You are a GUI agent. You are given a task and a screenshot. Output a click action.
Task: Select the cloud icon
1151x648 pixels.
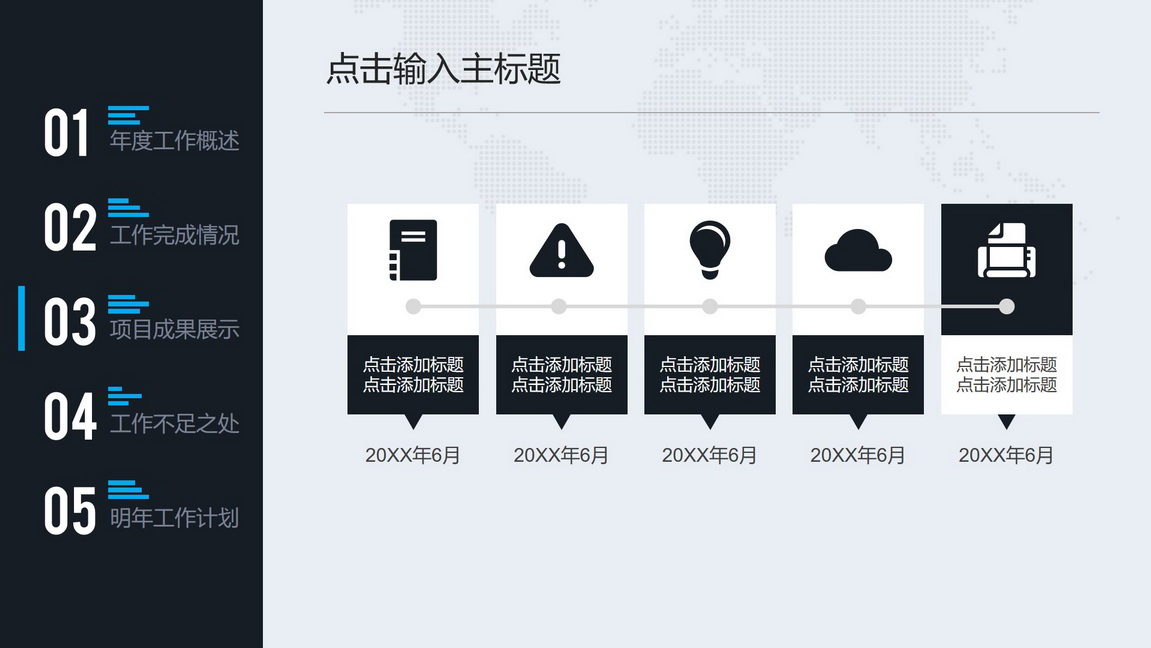tap(858, 250)
